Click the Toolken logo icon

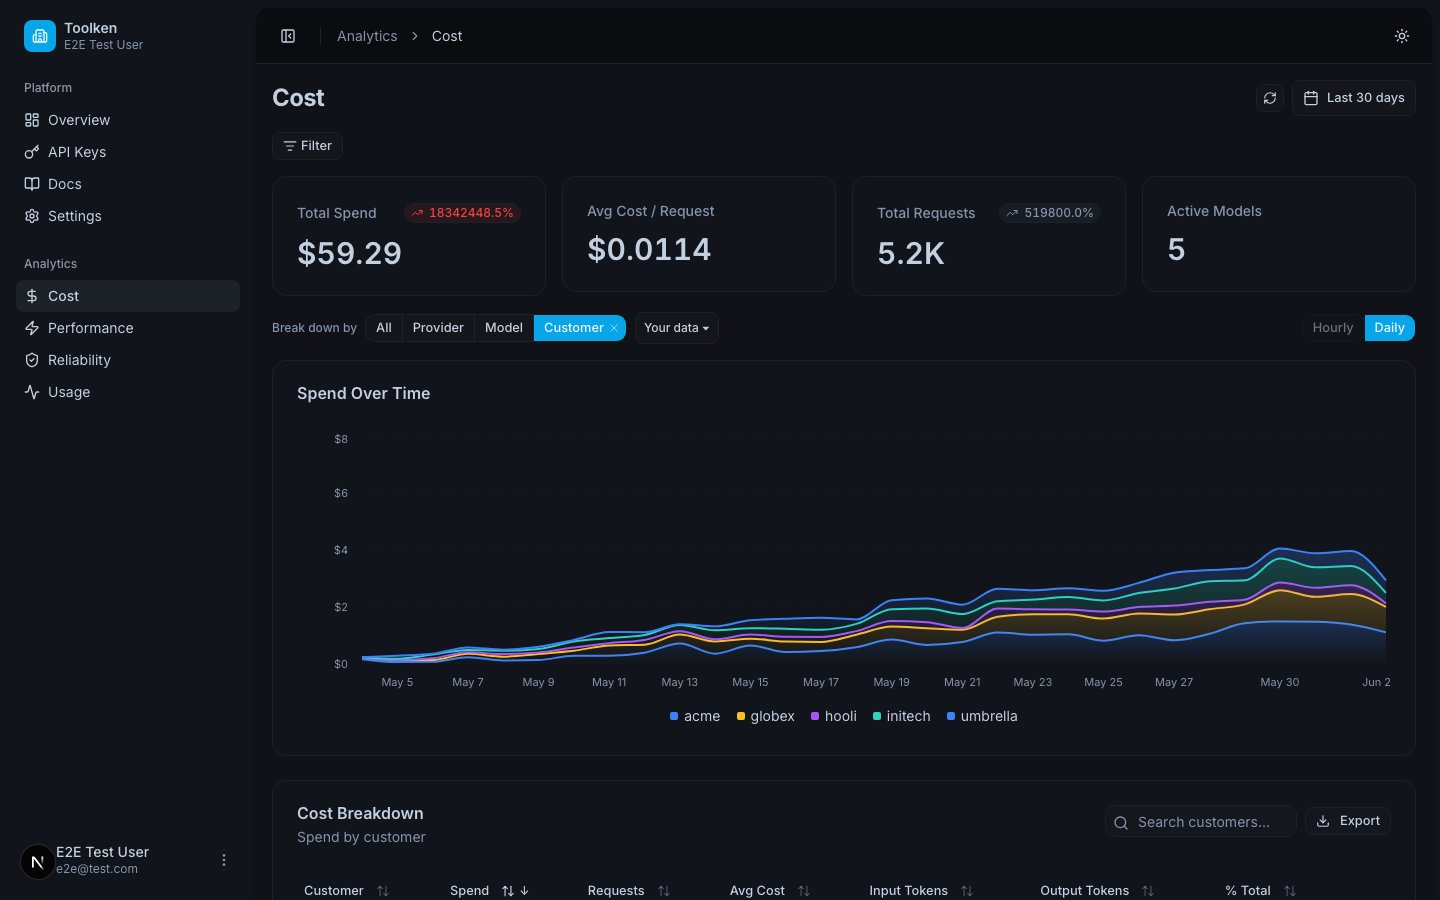(40, 36)
